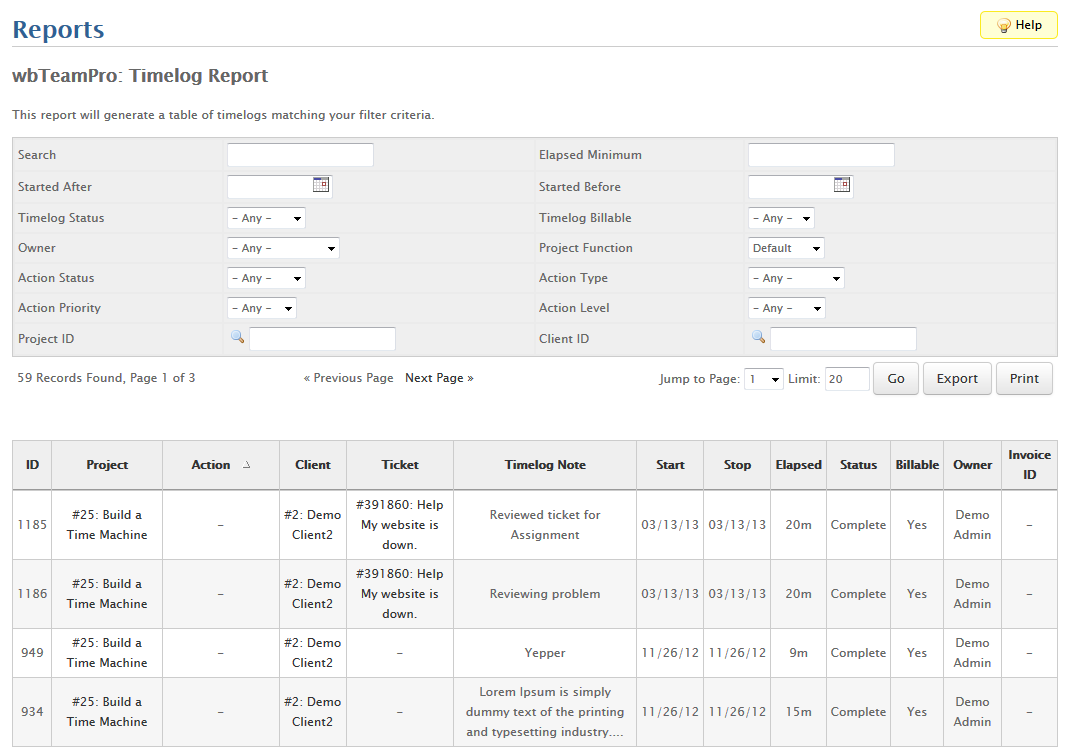The width and height of the screenshot is (1069, 747).
Task: Click the Help lightbulb button
Action: click(1018, 26)
